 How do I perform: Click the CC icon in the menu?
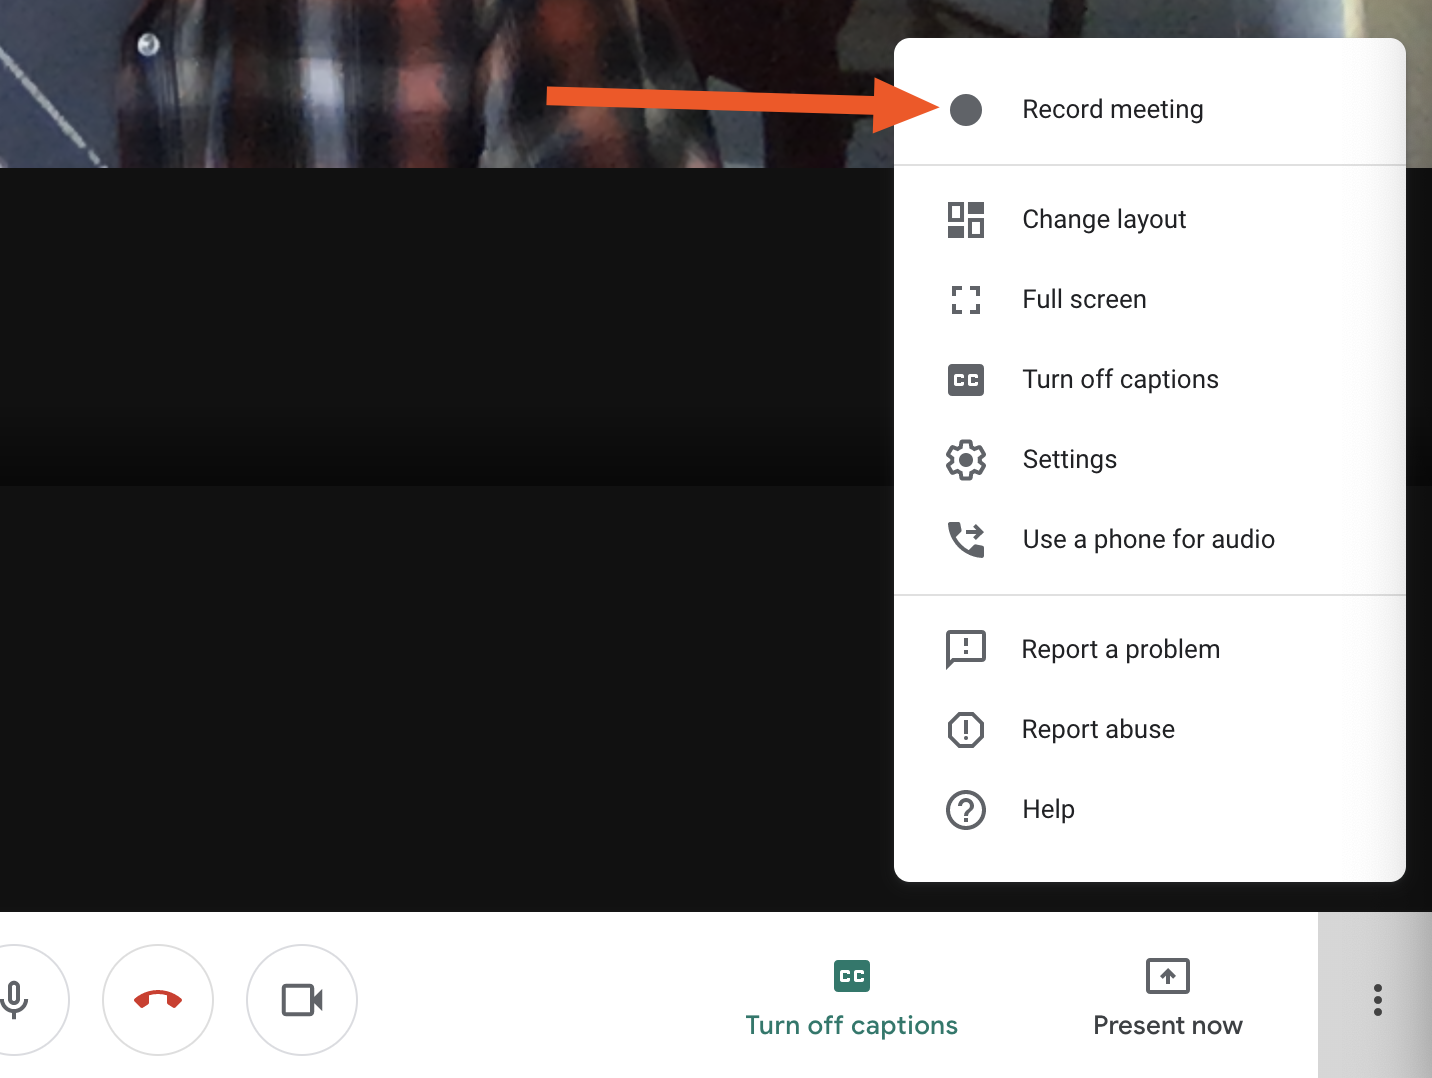(x=965, y=380)
